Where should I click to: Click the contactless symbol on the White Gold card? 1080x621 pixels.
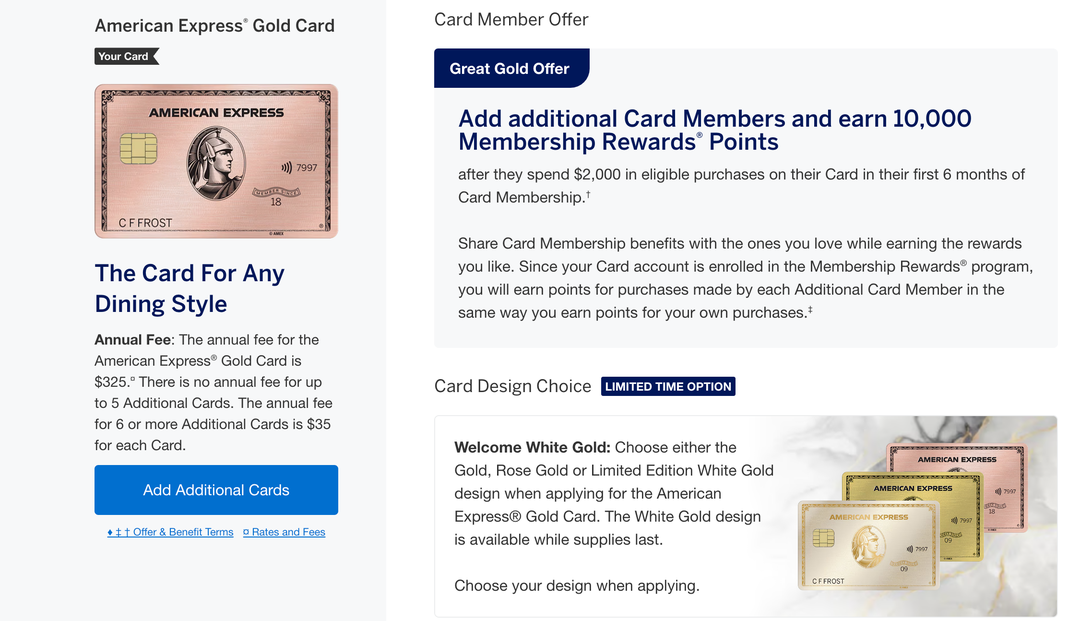pyautogui.click(x=910, y=549)
